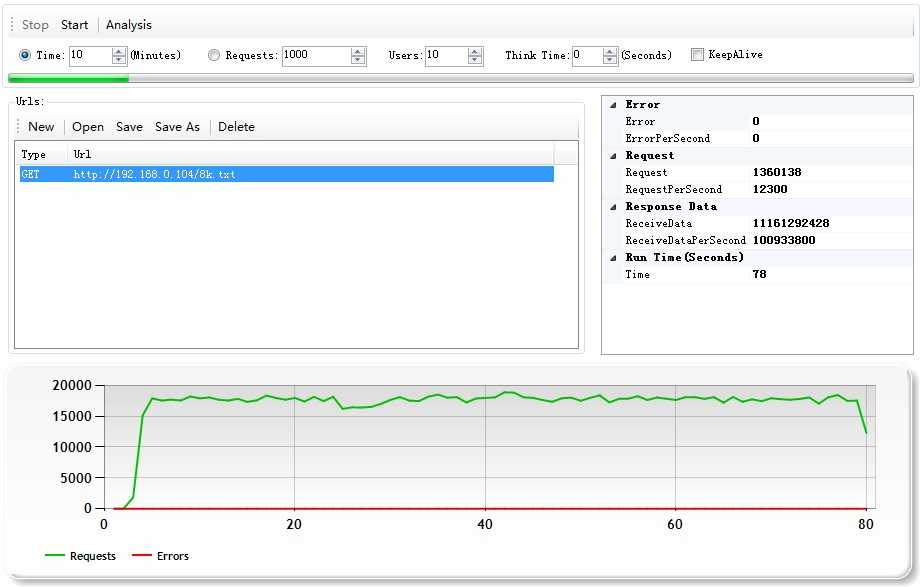920x587 pixels.
Task: Click New in the Urls toolbar
Action: 41,127
